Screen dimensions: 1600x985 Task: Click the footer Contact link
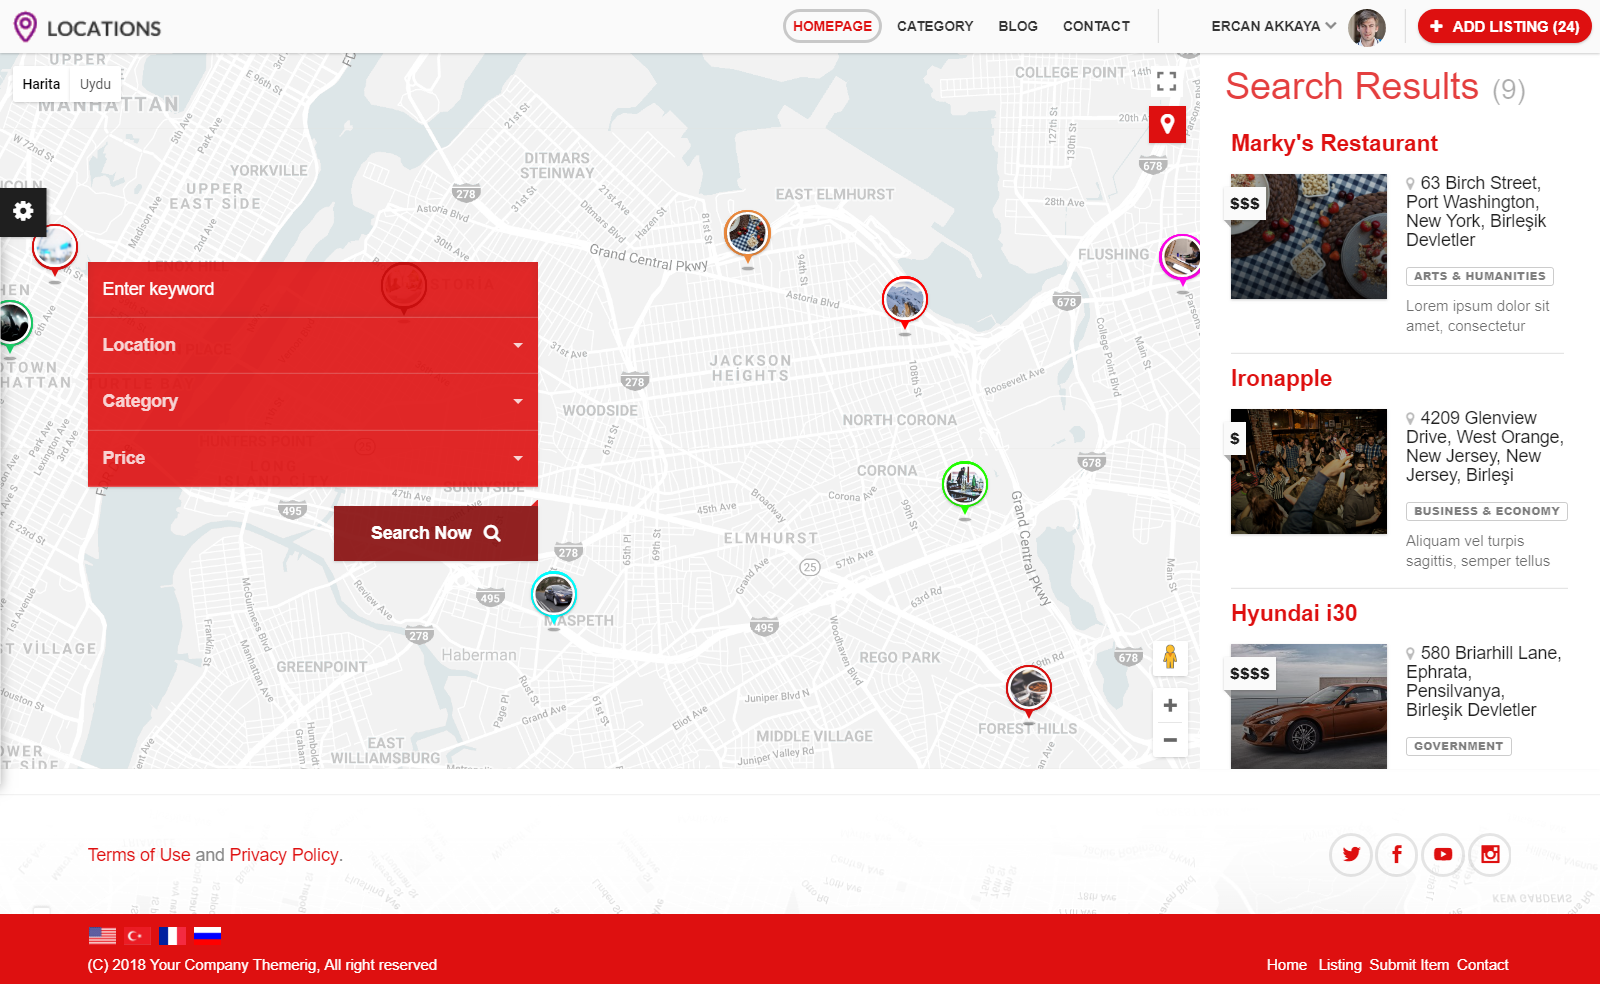[x=1482, y=965]
